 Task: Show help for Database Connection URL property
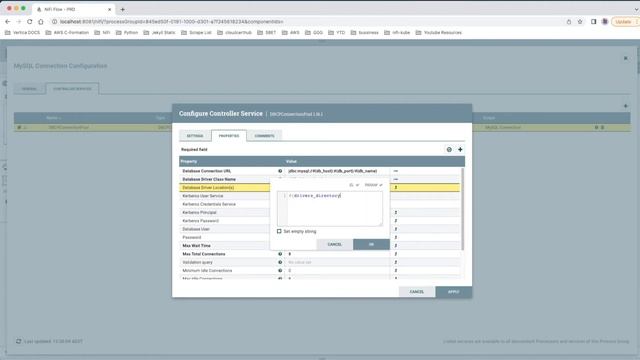click(280, 171)
